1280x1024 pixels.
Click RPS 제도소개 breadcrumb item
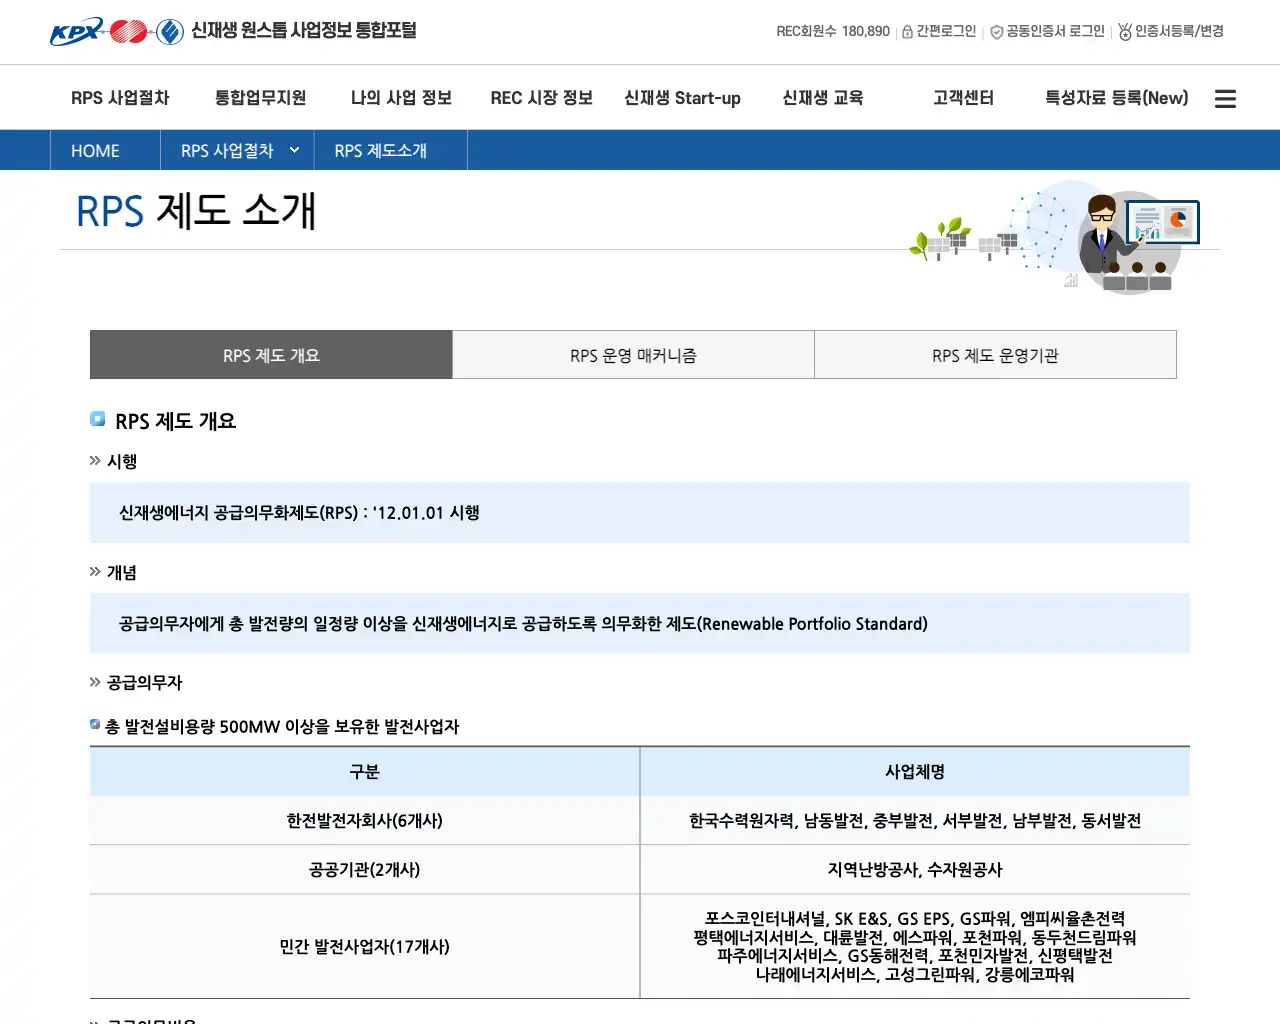380,151
